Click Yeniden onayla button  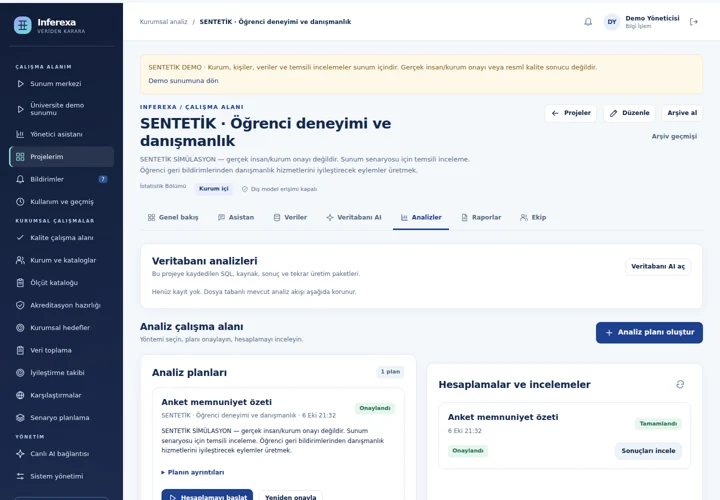pos(291,496)
